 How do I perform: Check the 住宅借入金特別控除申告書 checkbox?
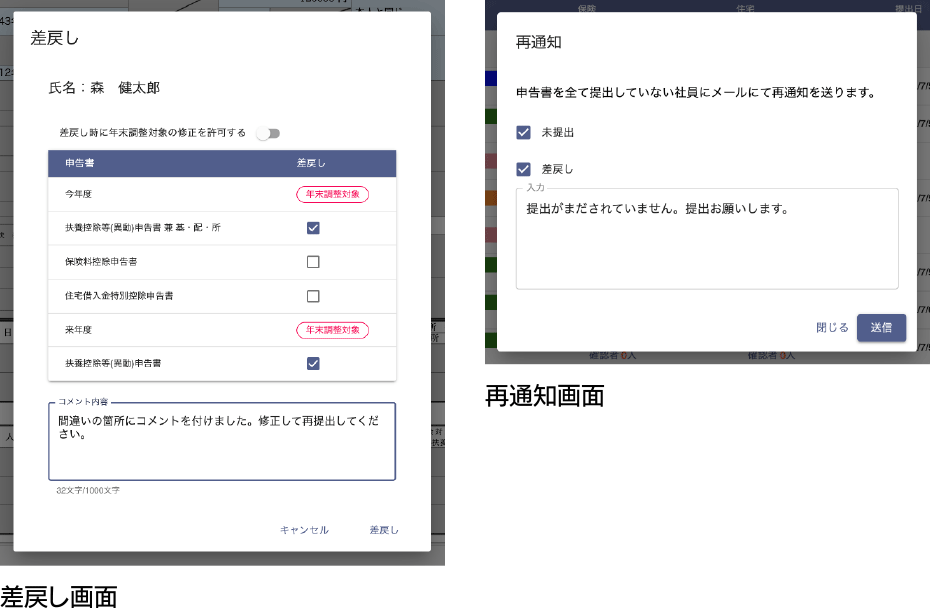(313, 296)
